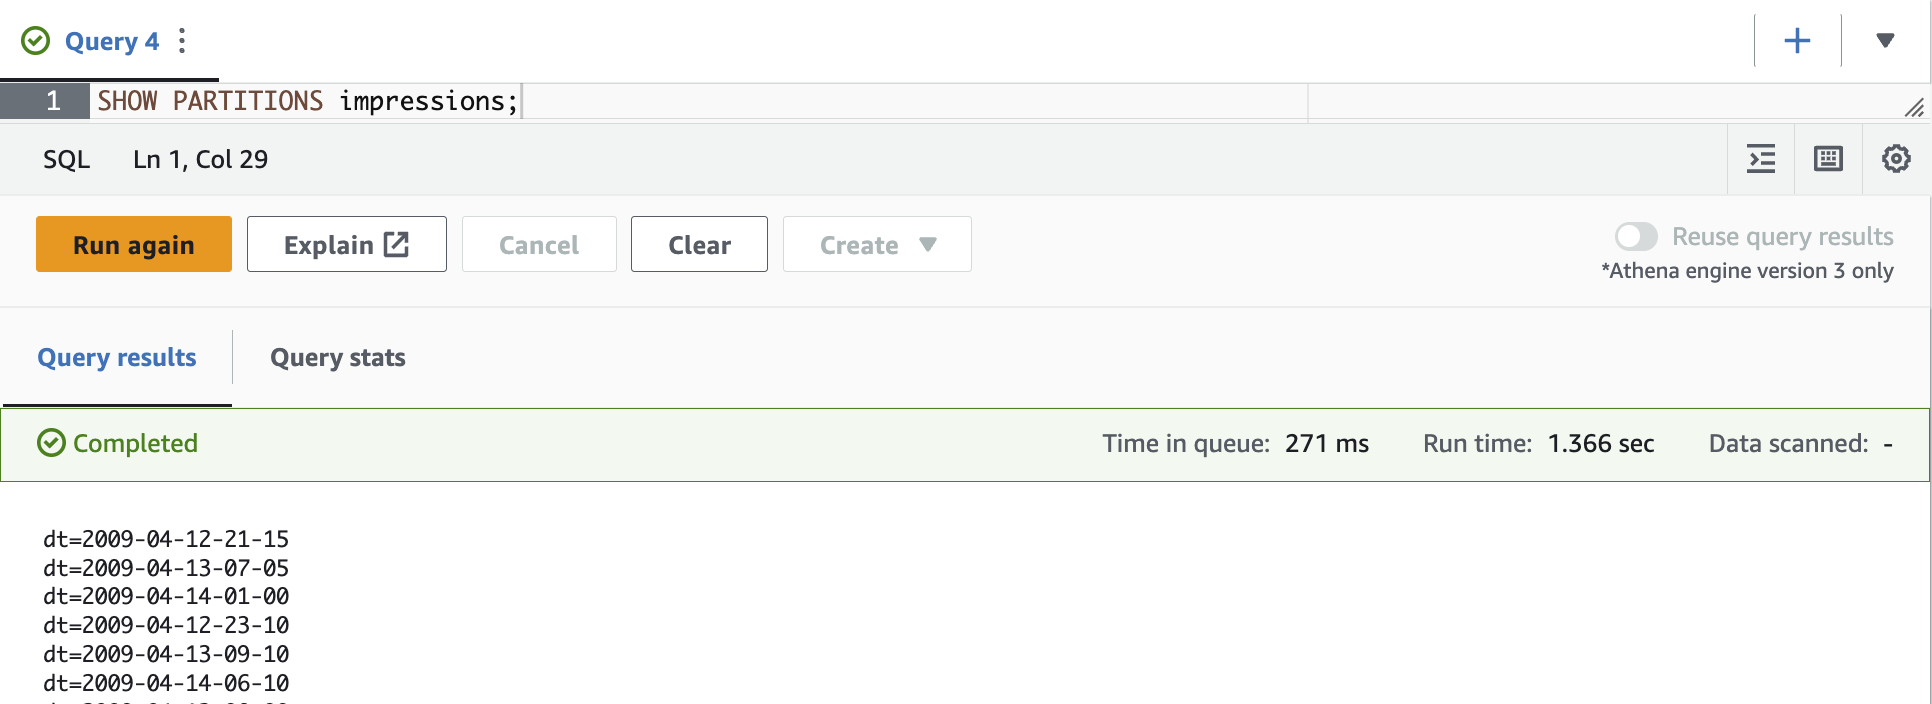Click the green check icon beside Query 4
The image size is (1932, 704).
click(x=36, y=41)
